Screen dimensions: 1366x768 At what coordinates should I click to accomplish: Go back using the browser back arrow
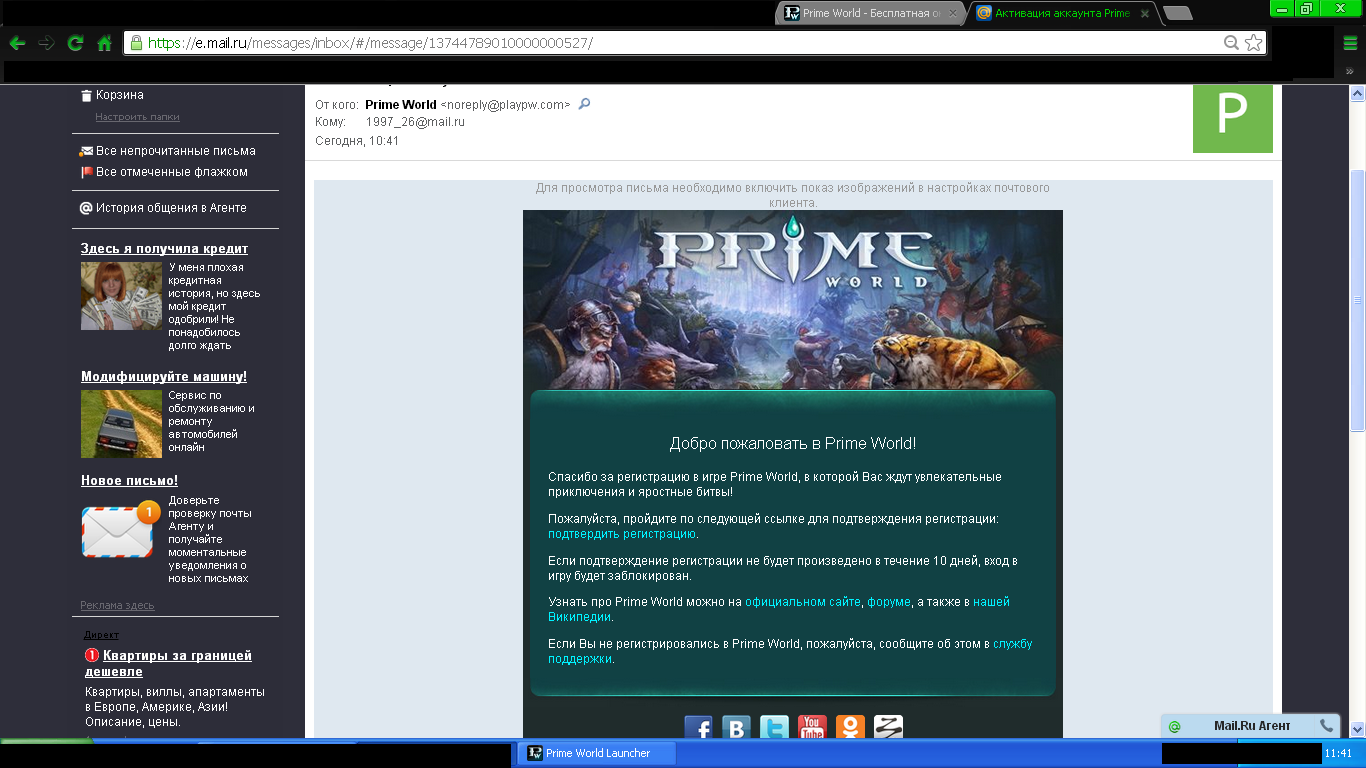pyautogui.click(x=17, y=43)
